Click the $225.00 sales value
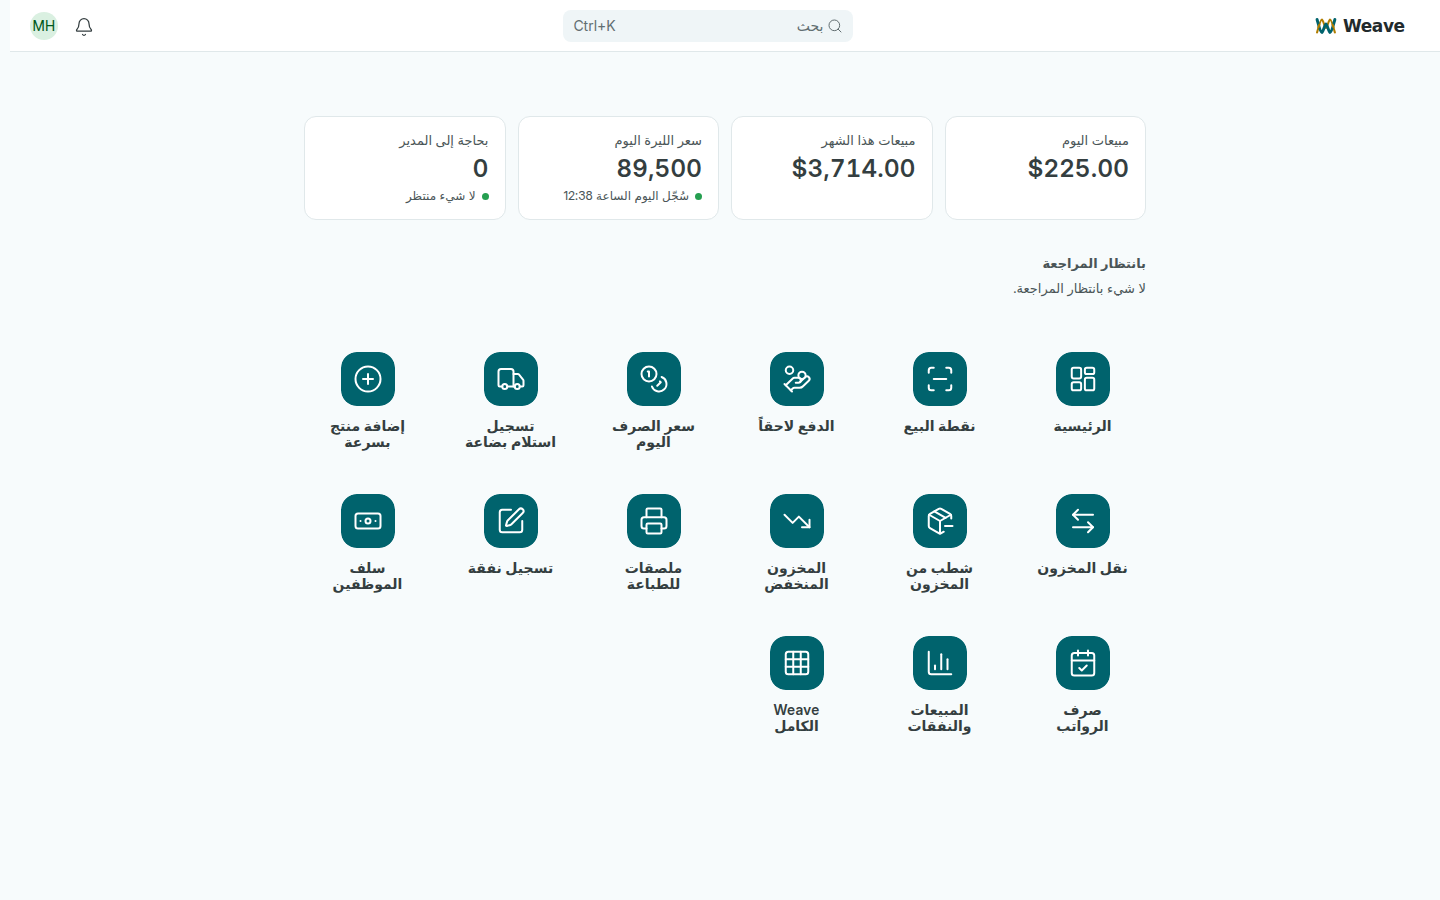 1078,168
